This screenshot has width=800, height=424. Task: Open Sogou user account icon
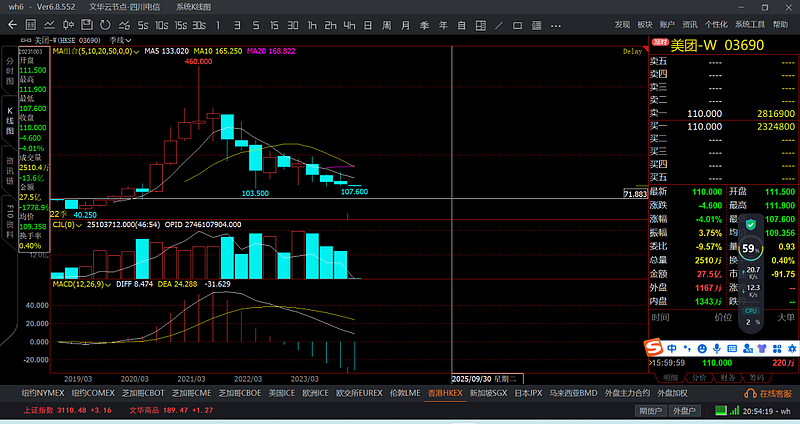(747, 348)
